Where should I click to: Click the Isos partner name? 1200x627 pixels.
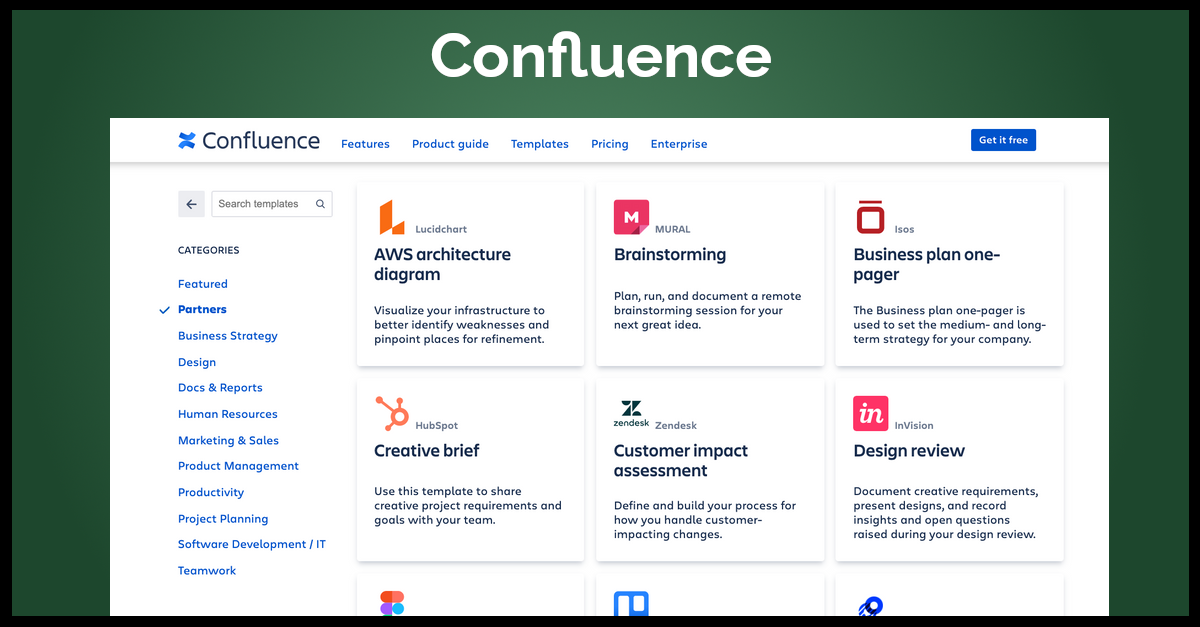[x=904, y=229]
